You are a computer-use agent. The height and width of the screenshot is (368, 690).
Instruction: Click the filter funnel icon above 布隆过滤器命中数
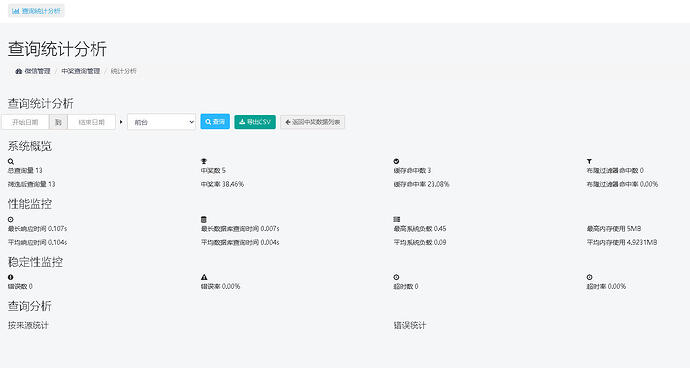tap(589, 162)
